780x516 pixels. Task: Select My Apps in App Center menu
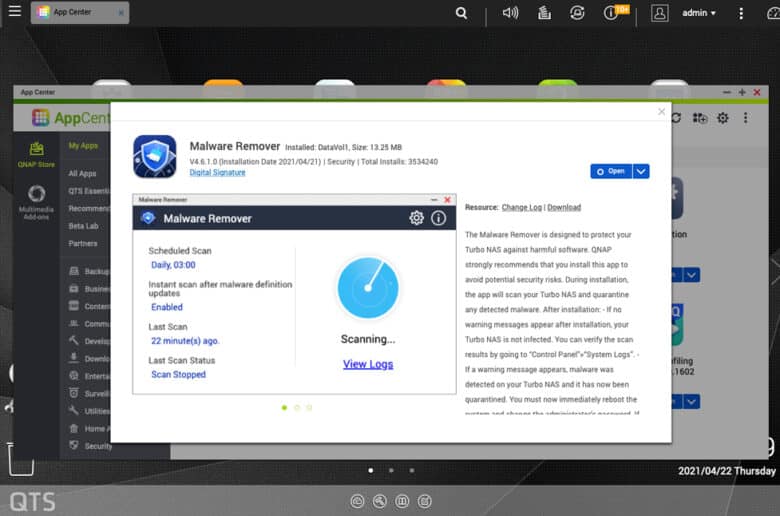[x=83, y=146]
